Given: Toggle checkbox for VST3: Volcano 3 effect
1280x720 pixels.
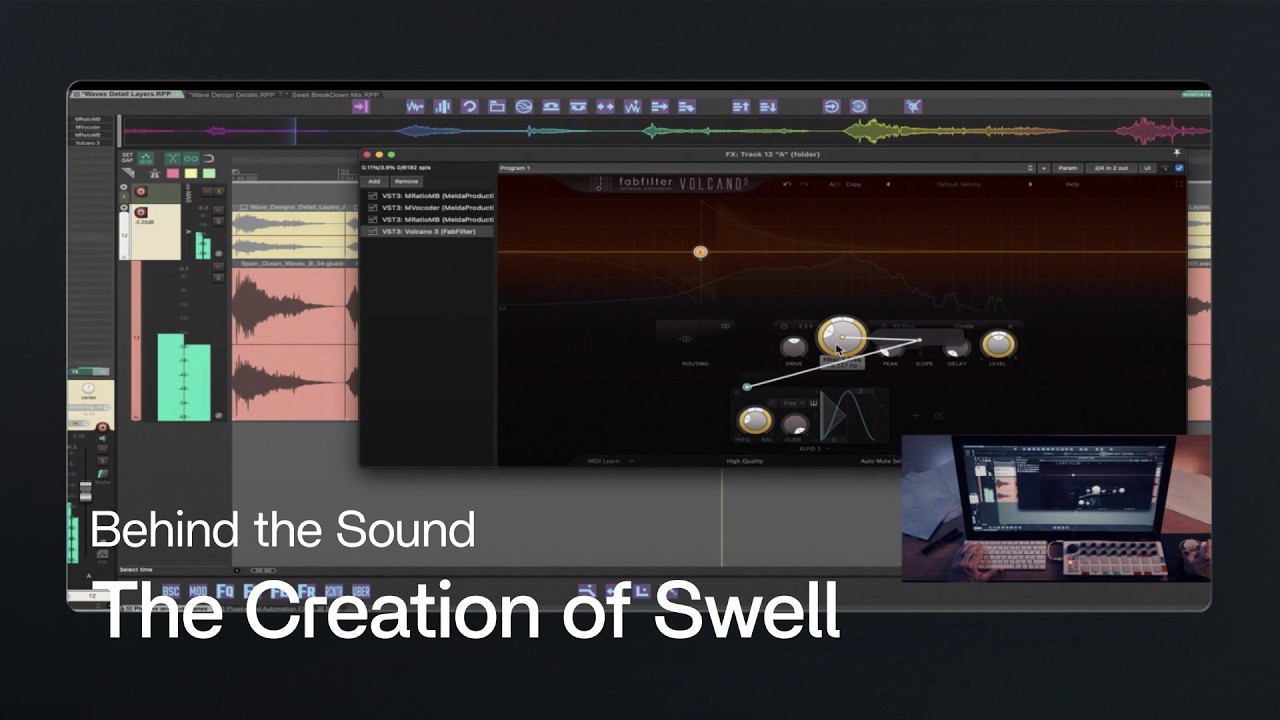Looking at the screenshot, I should 373,231.
